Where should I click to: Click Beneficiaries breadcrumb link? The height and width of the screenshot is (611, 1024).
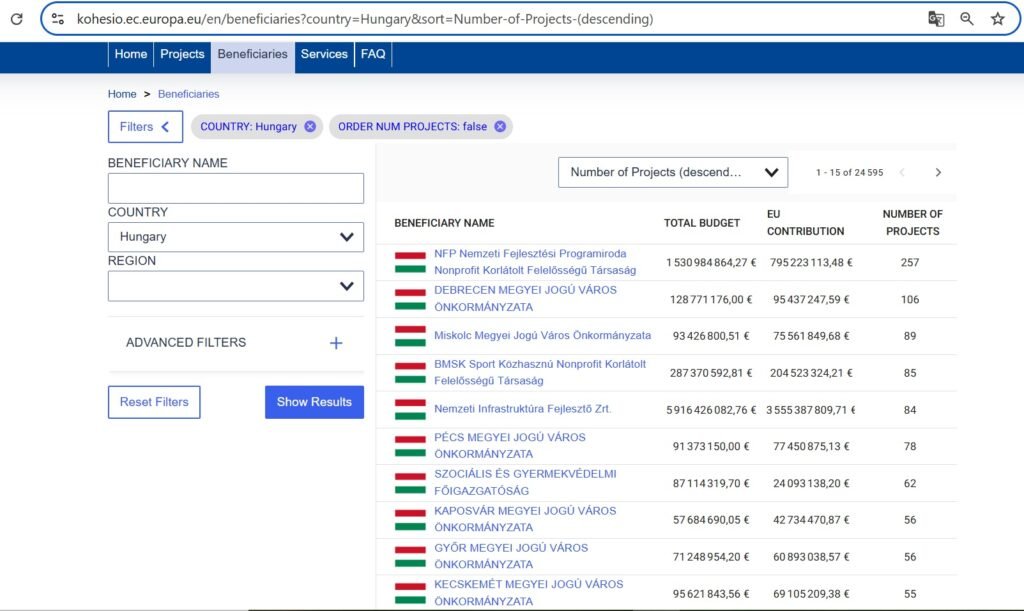(x=189, y=94)
